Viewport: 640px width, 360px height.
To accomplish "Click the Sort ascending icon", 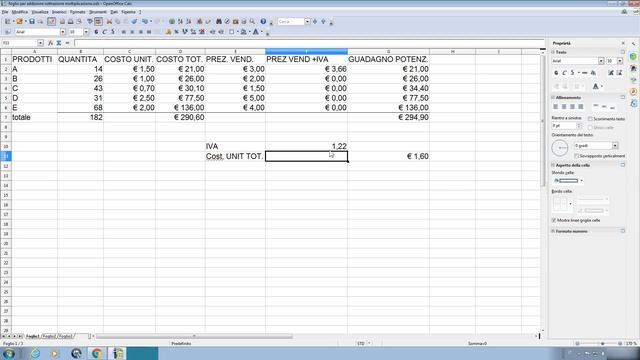I will pyautogui.click(x=180, y=21).
